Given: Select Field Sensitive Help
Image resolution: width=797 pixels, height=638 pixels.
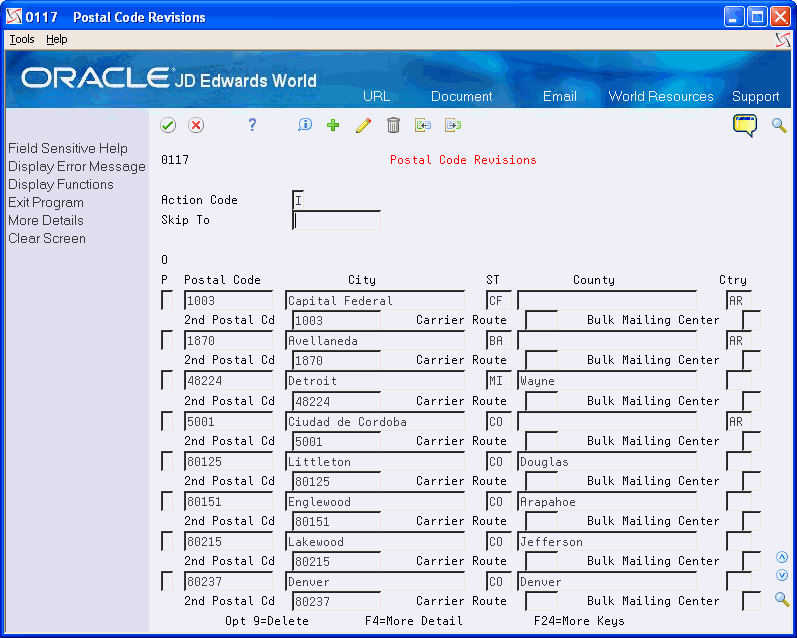Looking at the screenshot, I should pos(68,148).
